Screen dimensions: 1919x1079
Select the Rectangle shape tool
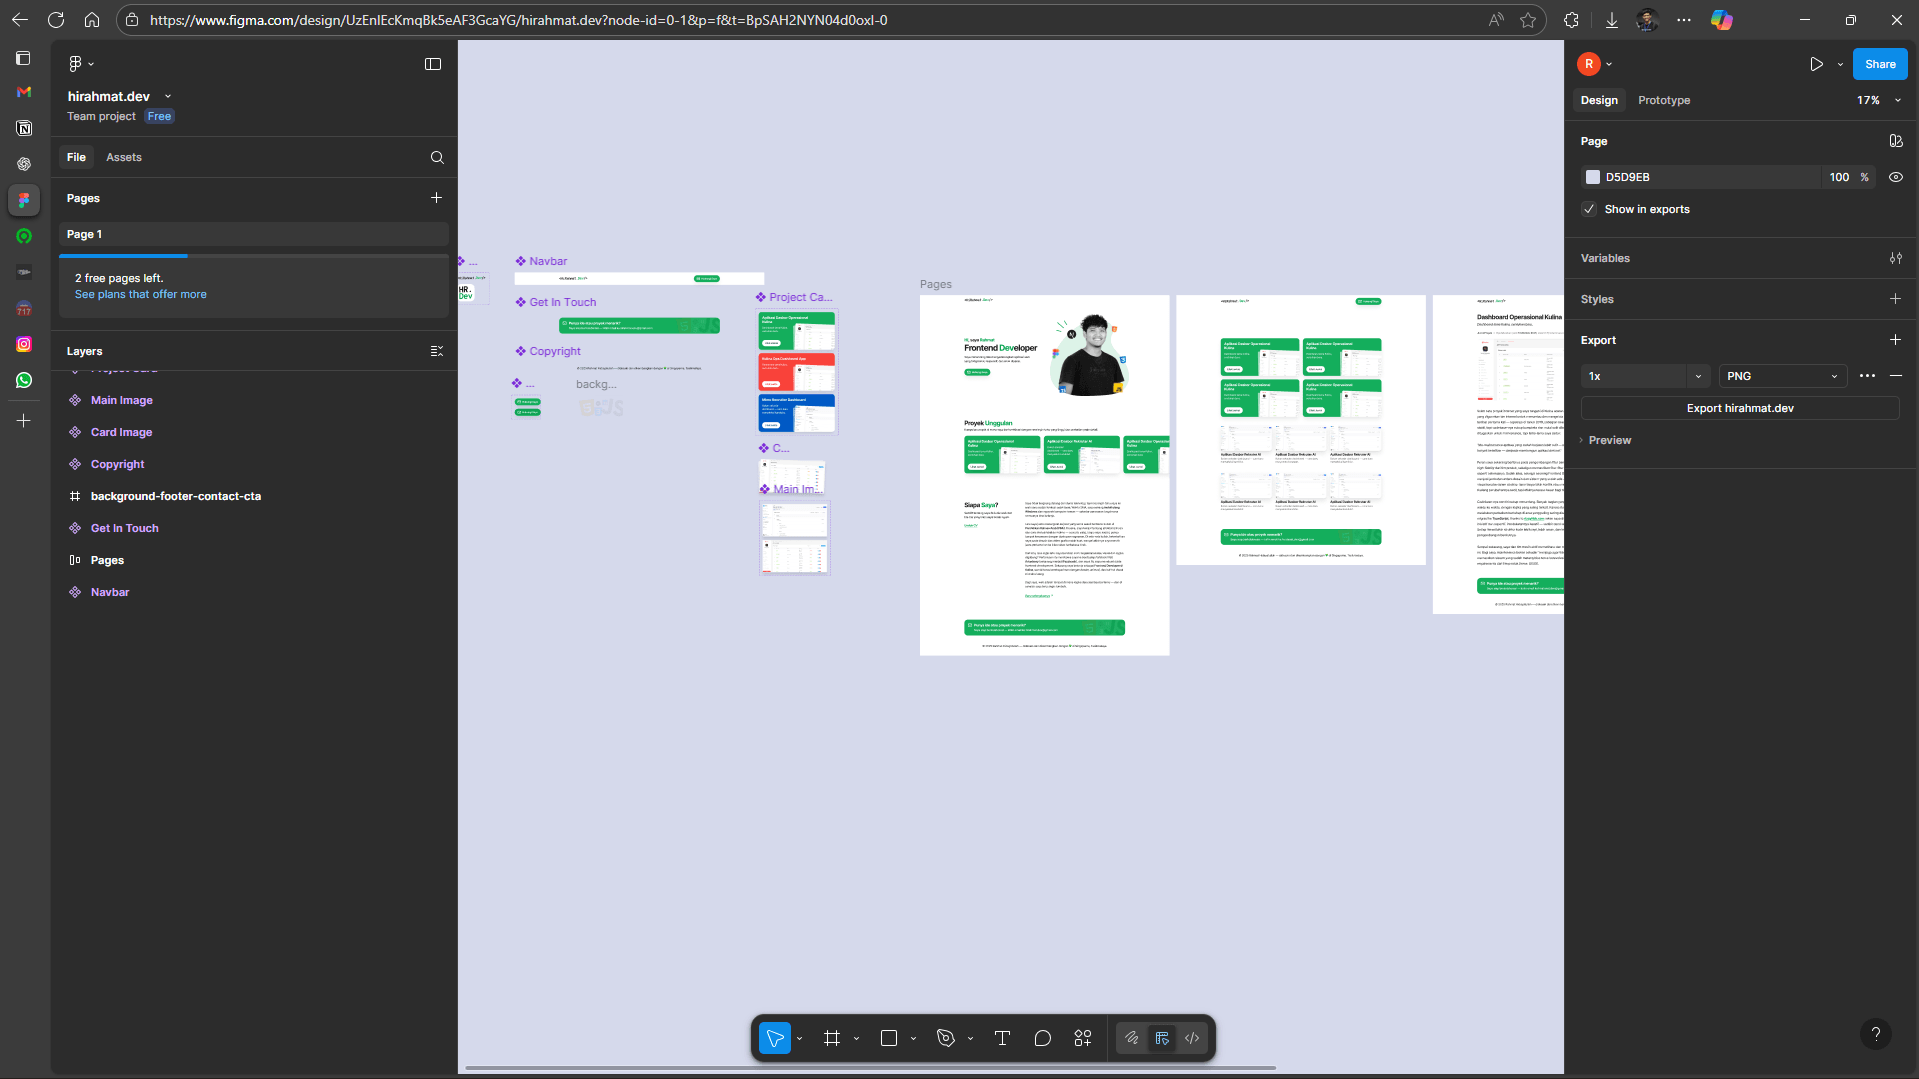coord(888,1038)
